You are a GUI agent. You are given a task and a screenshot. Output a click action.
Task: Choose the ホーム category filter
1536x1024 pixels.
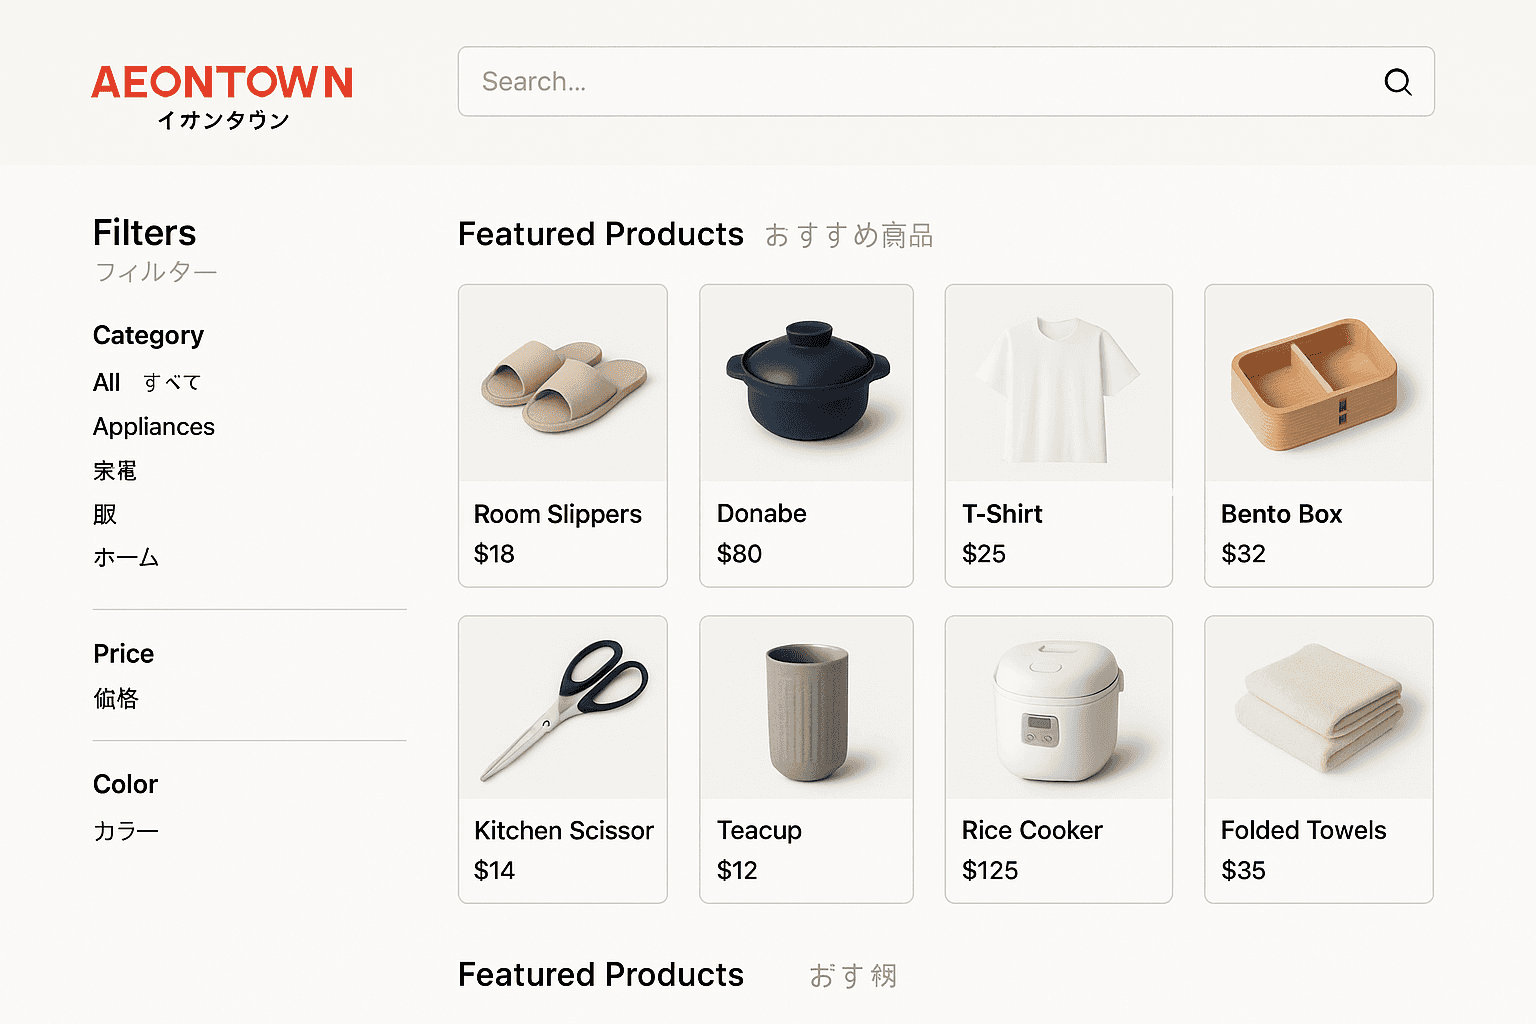(126, 558)
